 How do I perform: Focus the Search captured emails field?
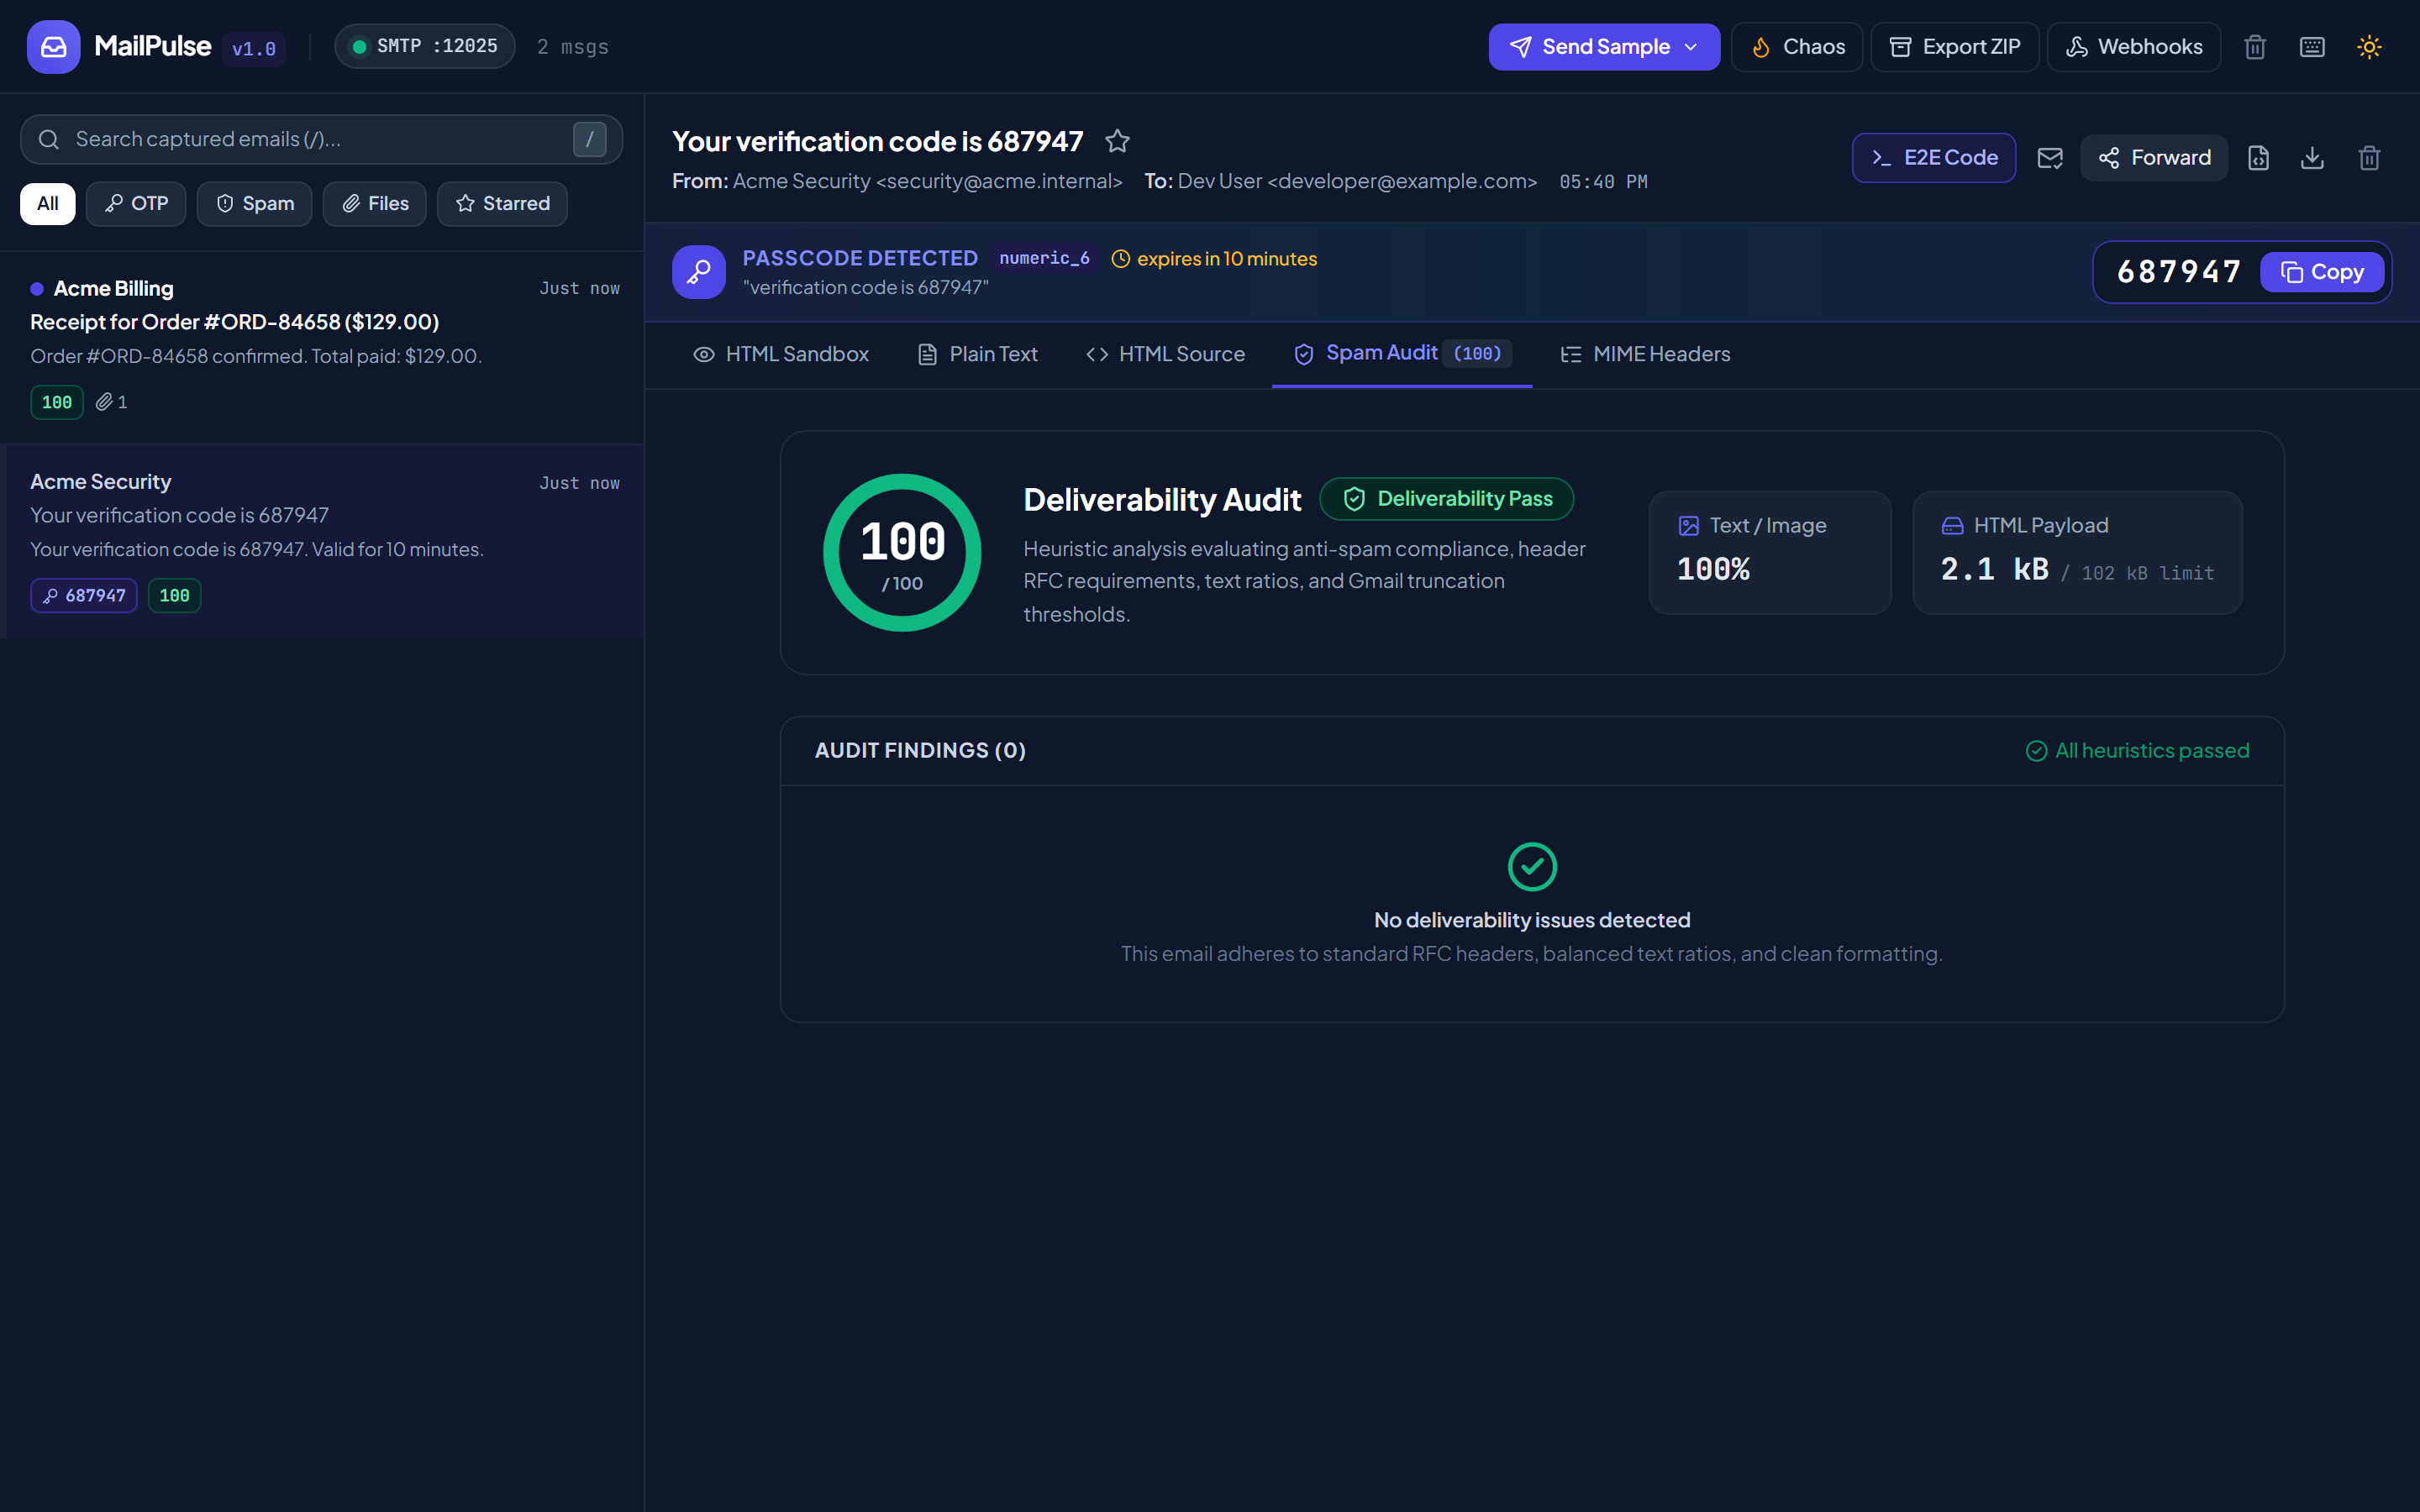tap(322, 139)
